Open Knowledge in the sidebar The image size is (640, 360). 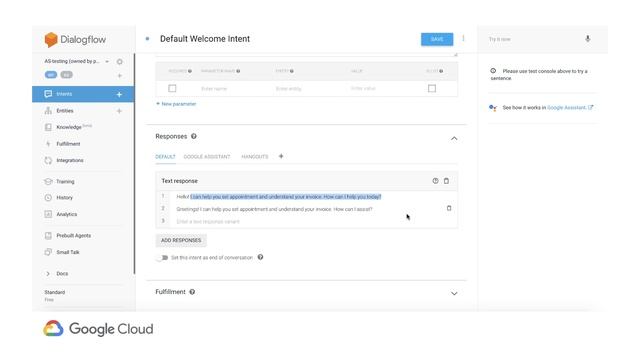click(x=69, y=127)
